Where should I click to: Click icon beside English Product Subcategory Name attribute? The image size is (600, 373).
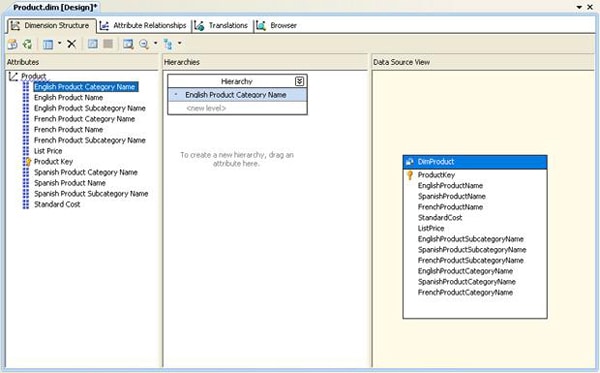point(26,108)
